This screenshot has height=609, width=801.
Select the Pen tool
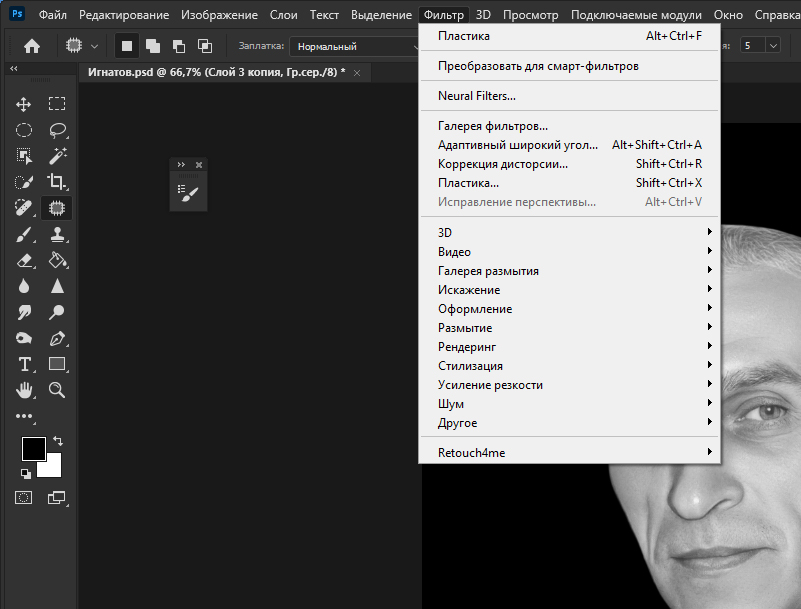click(57, 338)
